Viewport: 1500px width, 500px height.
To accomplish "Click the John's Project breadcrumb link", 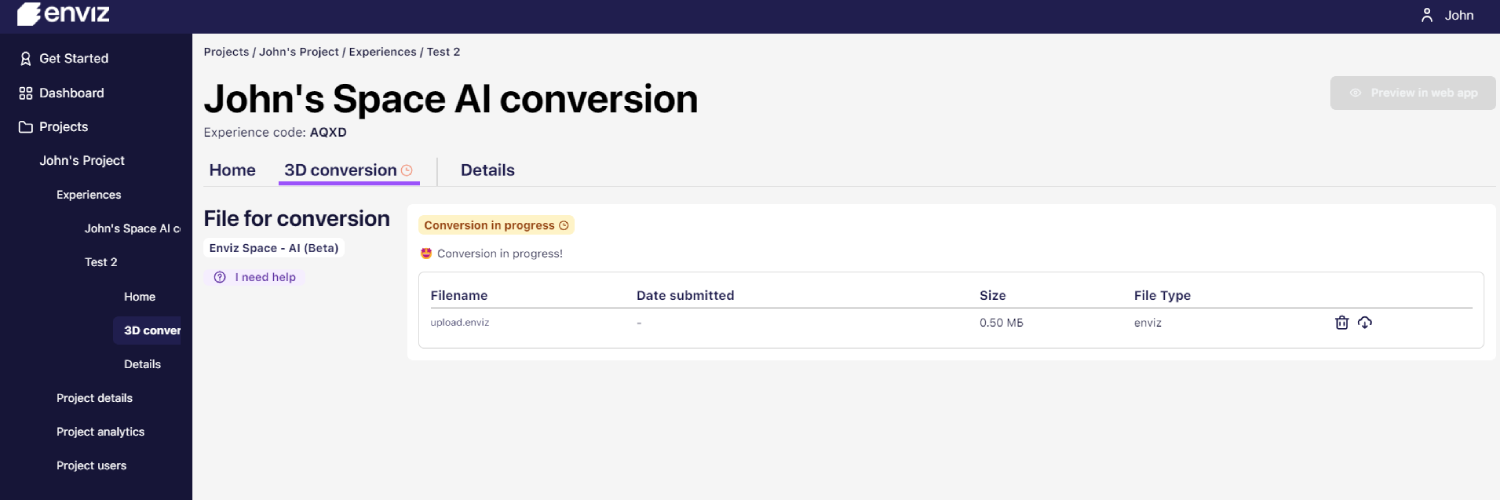I will (x=300, y=52).
